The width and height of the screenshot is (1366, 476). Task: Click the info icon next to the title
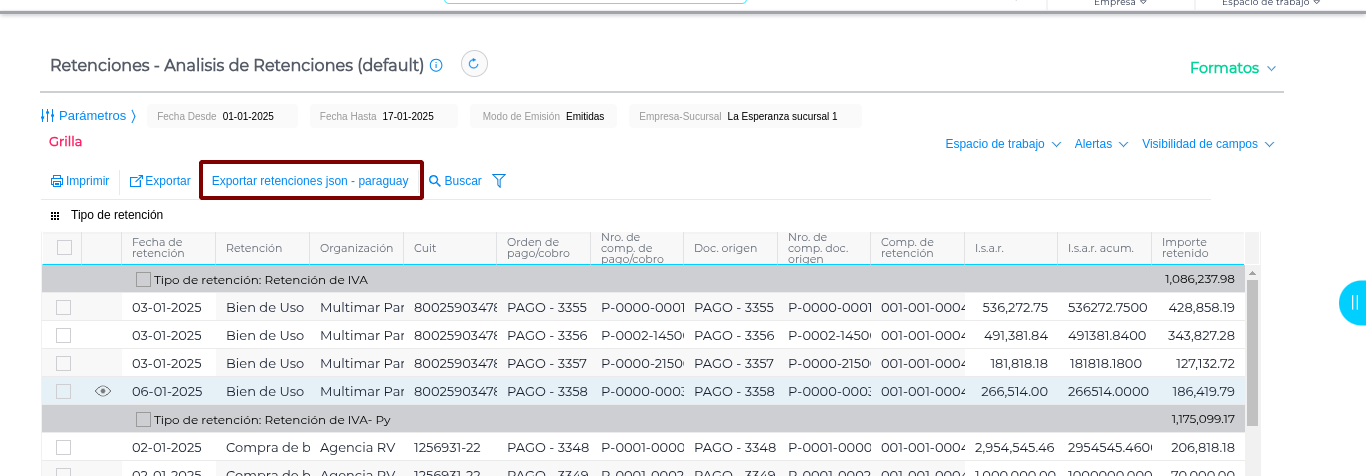436,65
